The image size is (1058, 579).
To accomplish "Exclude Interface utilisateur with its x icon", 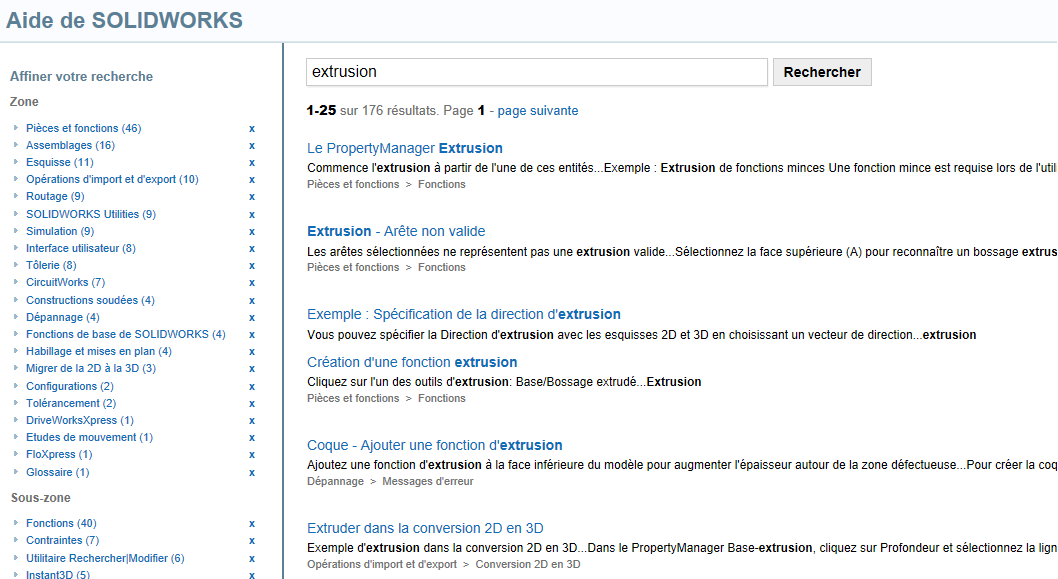I will [252, 249].
